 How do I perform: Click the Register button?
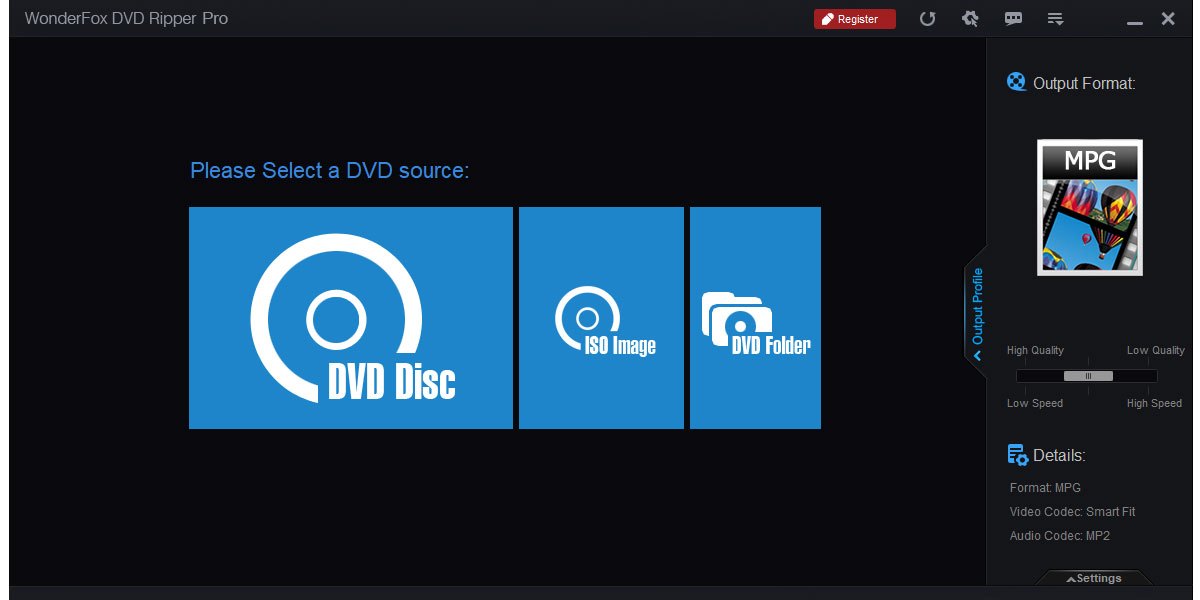coord(854,18)
